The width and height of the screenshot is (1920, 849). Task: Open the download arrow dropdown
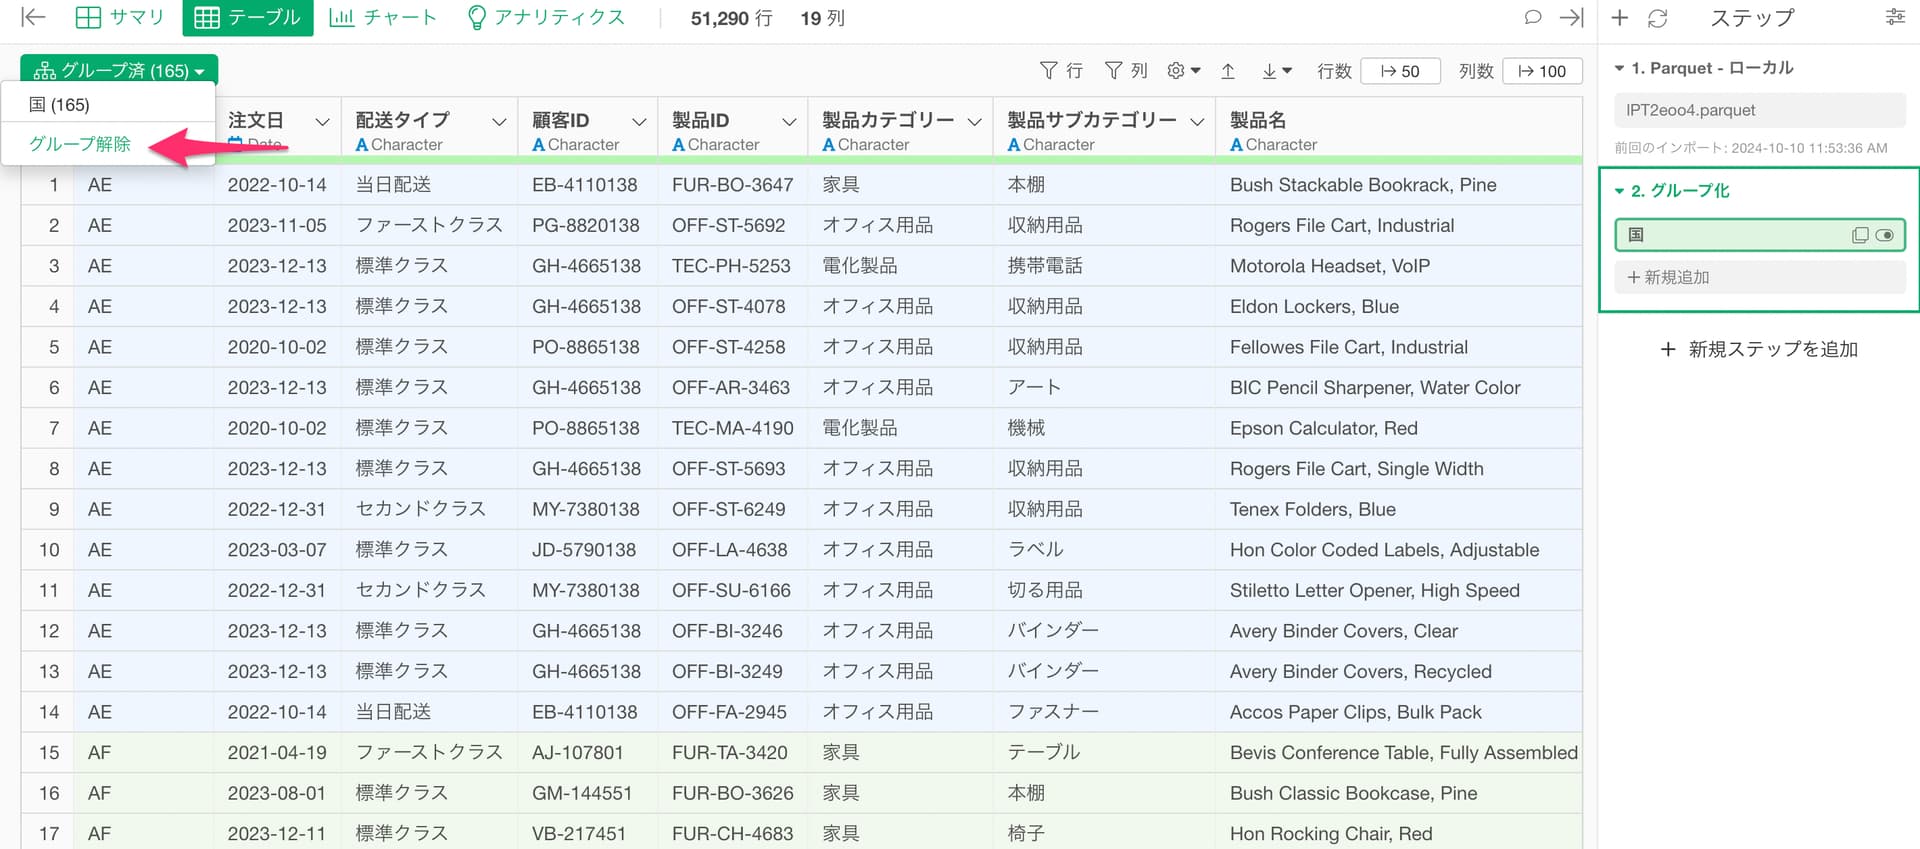(x=1277, y=71)
